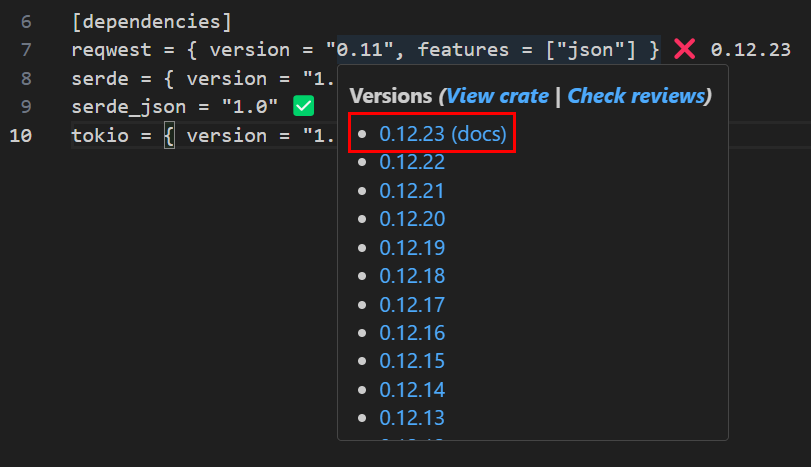The height and width of the screenshot is (467, 811).
Task: Select version 0.12.23 in the list
Action: 412,134
